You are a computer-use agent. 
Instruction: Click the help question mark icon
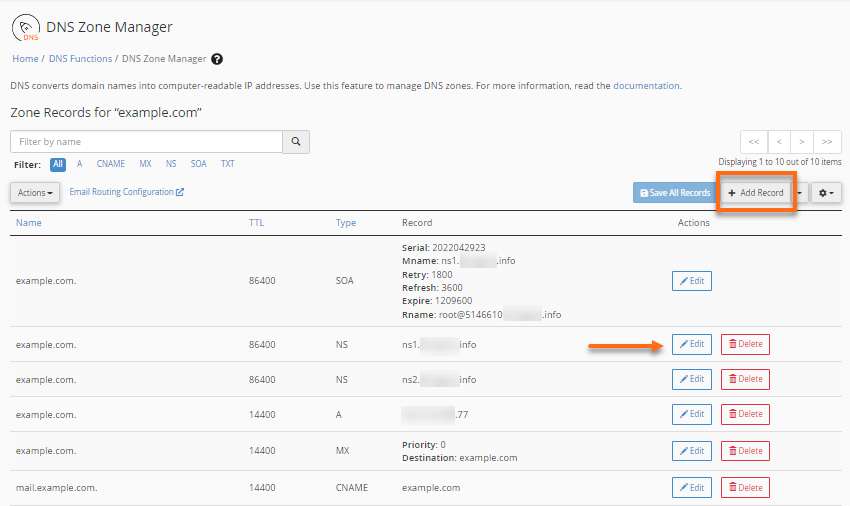click(x=217, y=60)
